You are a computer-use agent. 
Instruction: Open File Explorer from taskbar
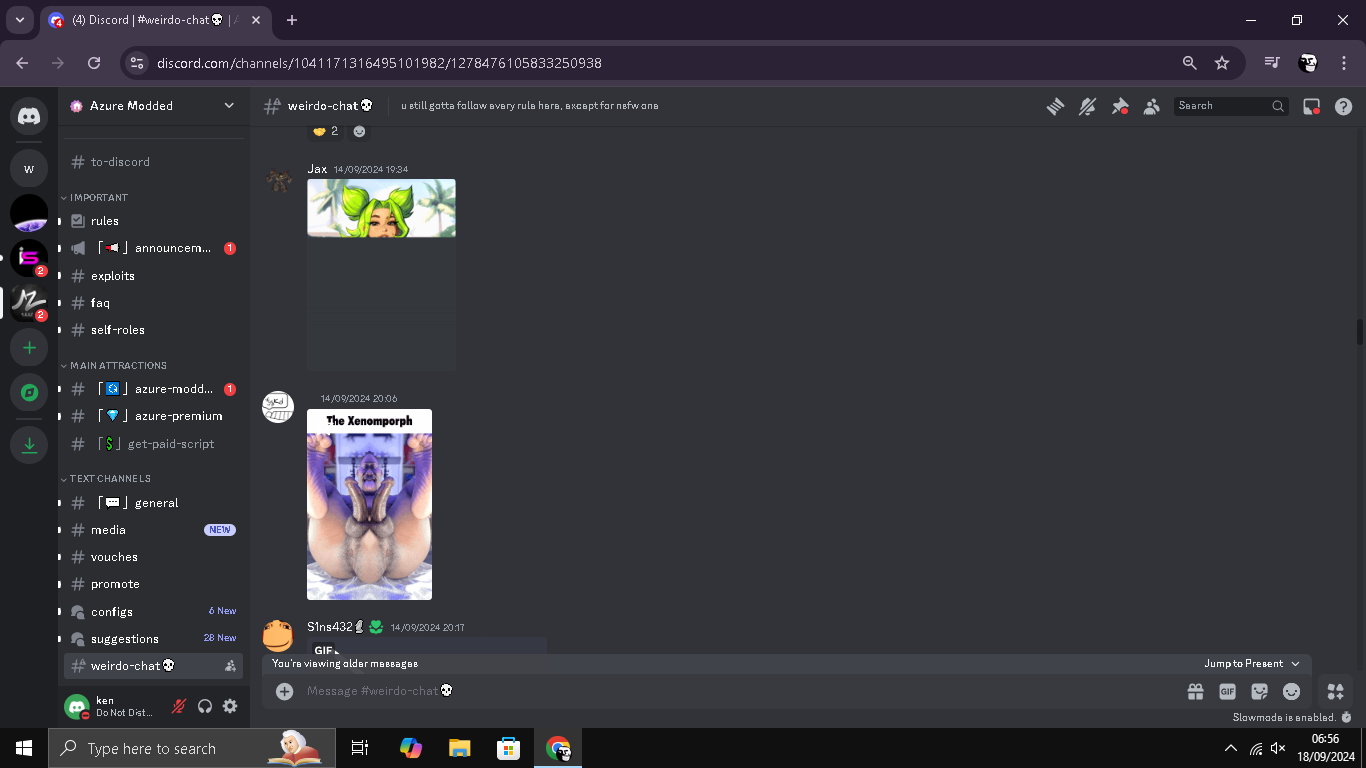coord(459,748)
